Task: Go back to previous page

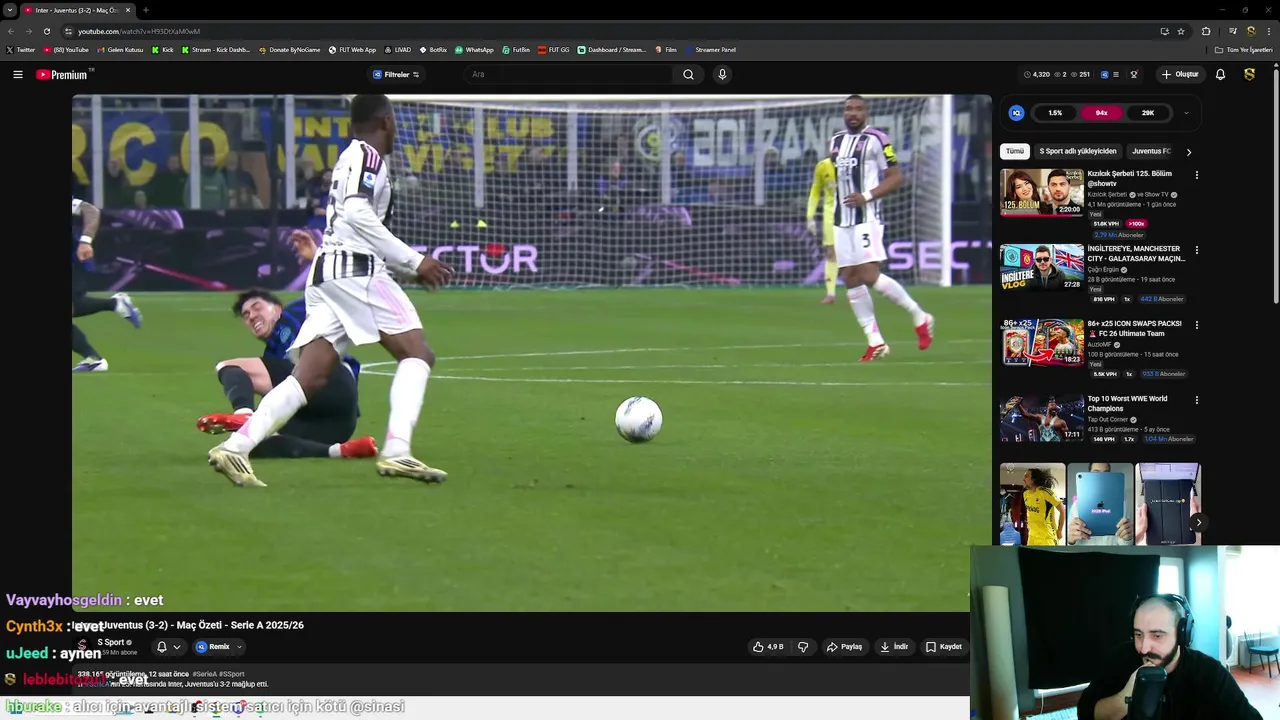Action: coord(11,31)
